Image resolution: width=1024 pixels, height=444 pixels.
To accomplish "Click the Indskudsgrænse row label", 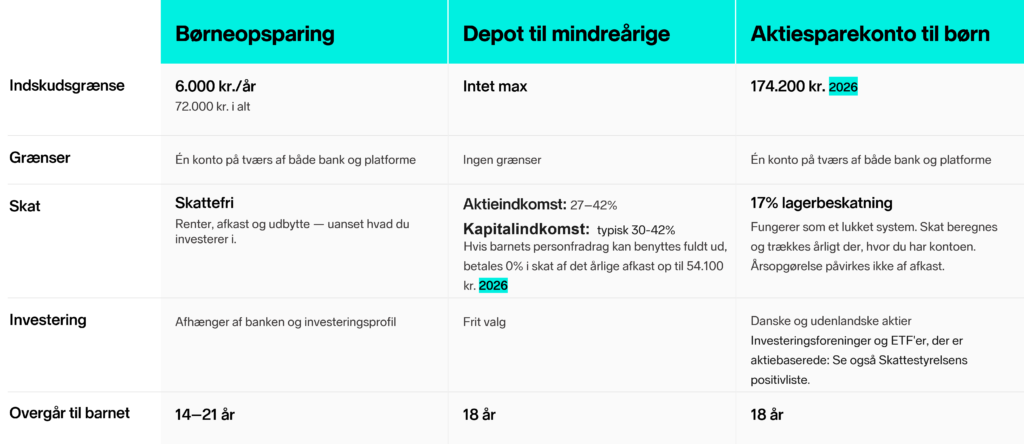I will [x=67, y=86].
